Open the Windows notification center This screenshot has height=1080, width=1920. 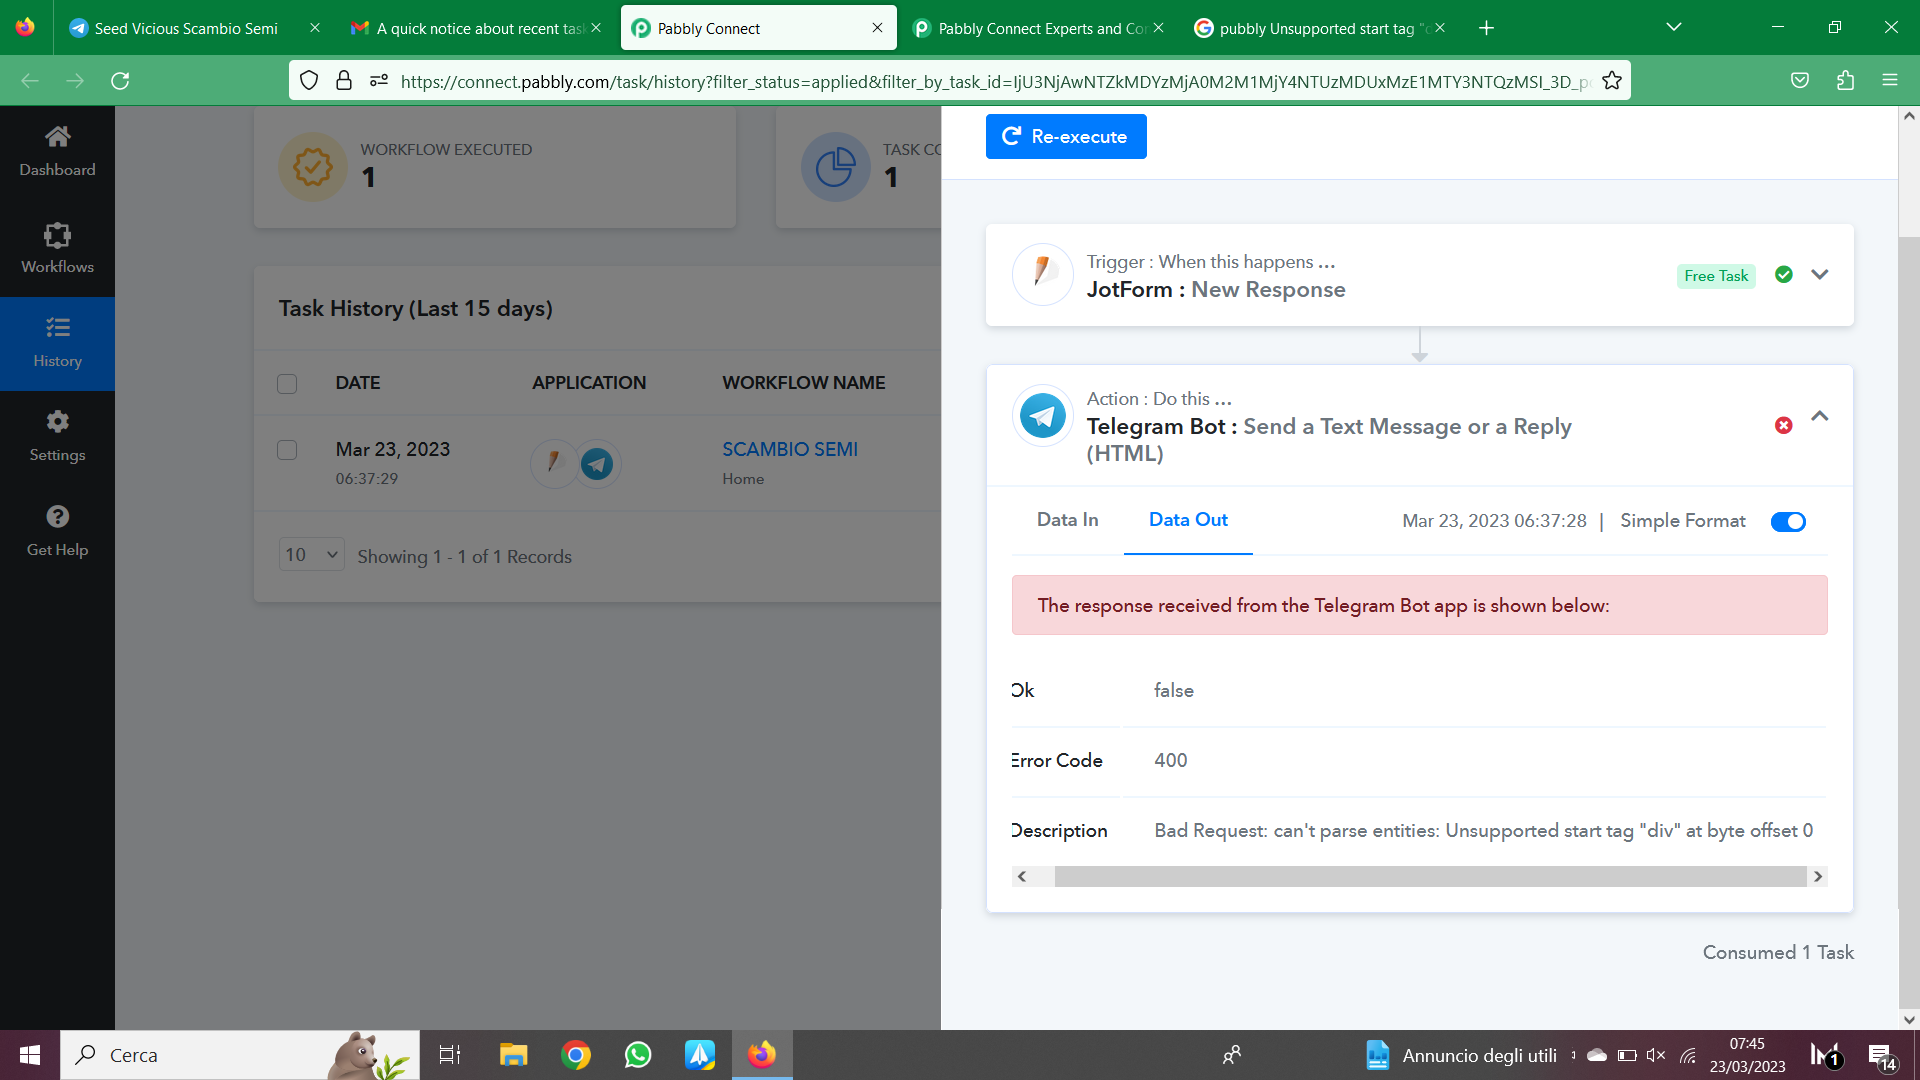[x=1880, y=1055]
